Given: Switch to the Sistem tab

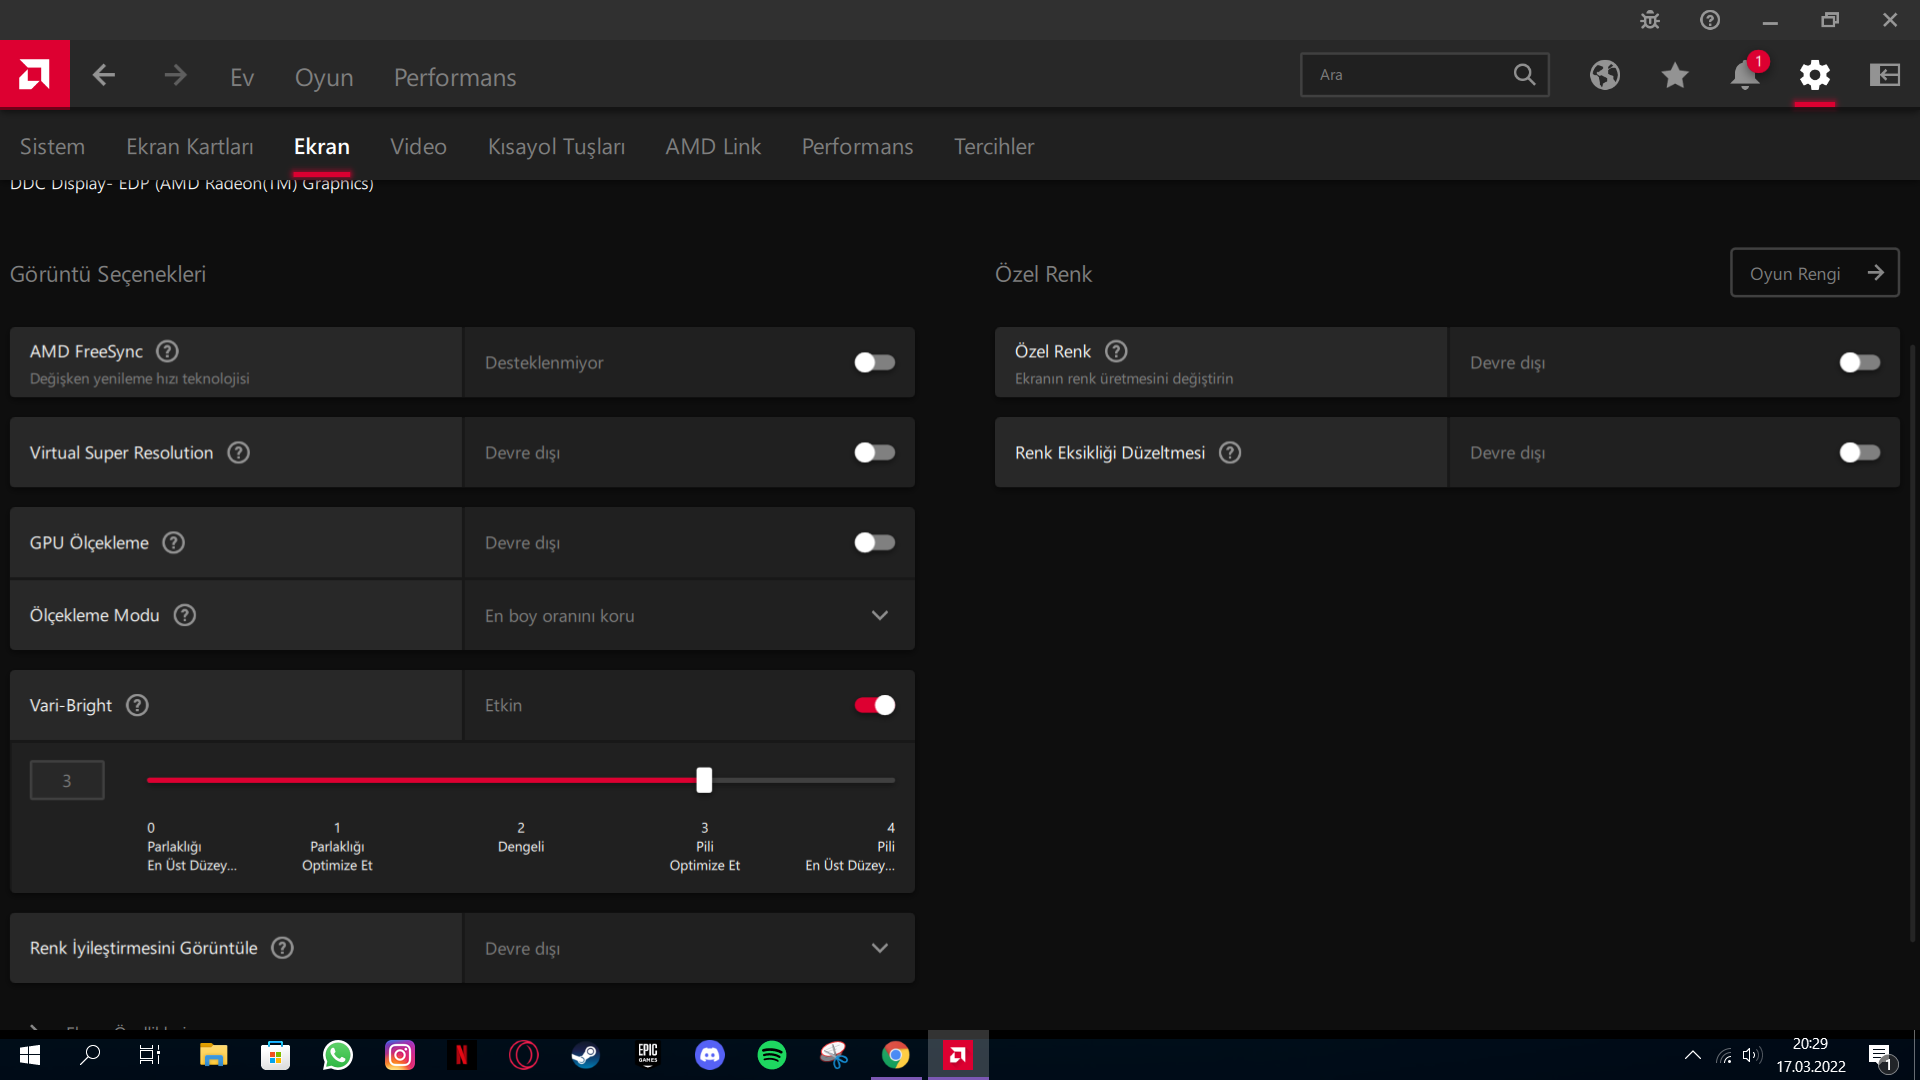Looking at the screenshot, I should coord(52,146).
